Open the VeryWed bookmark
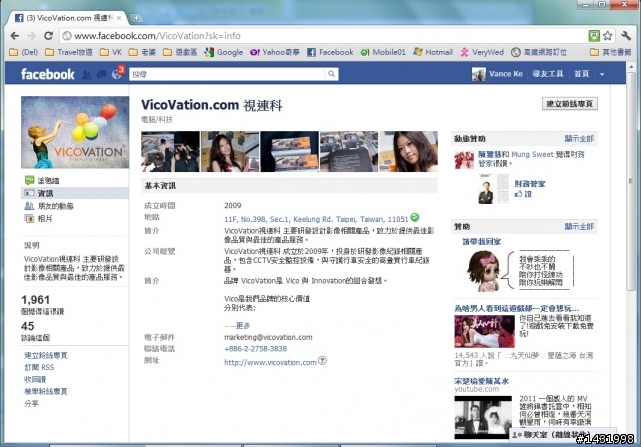 pyautogui.click(x=482, y=52)
